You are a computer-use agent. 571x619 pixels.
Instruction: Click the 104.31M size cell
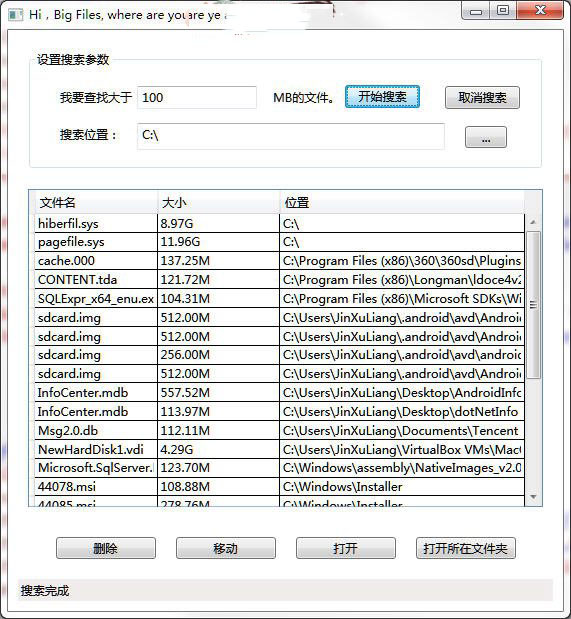(x=218, y=298)
